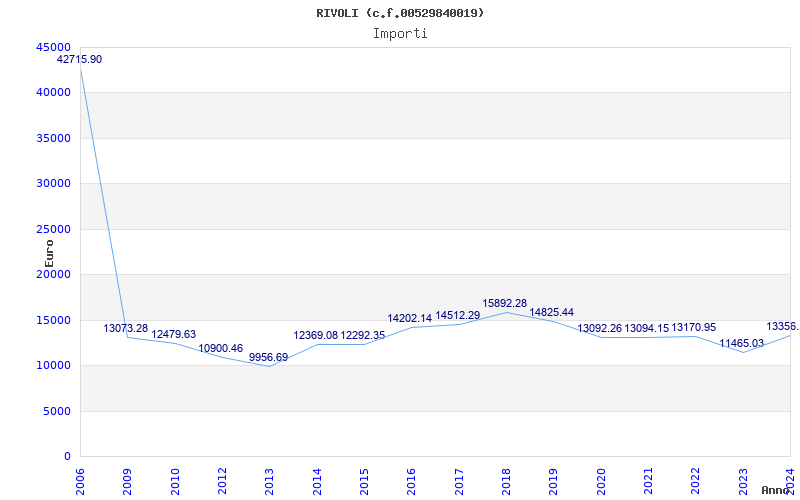Click the 13170.95 data label
800x500 pixels.
pos(694,328)
